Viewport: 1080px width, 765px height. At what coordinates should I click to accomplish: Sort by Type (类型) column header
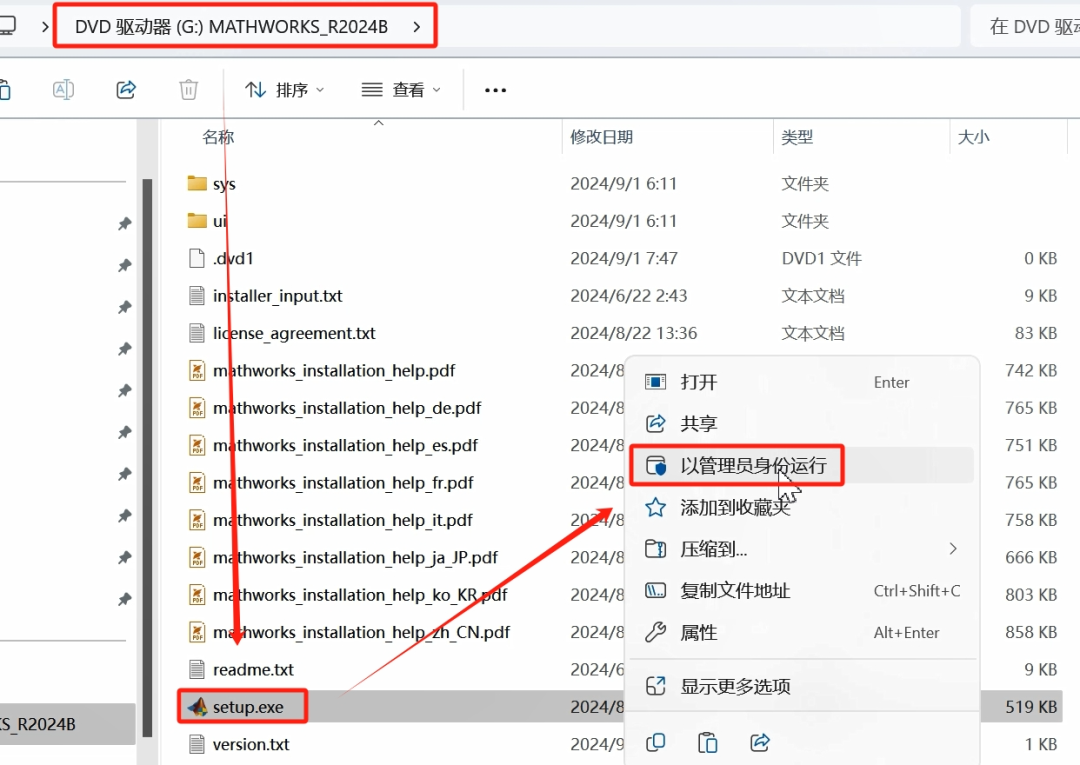click(x=797, y=137)
